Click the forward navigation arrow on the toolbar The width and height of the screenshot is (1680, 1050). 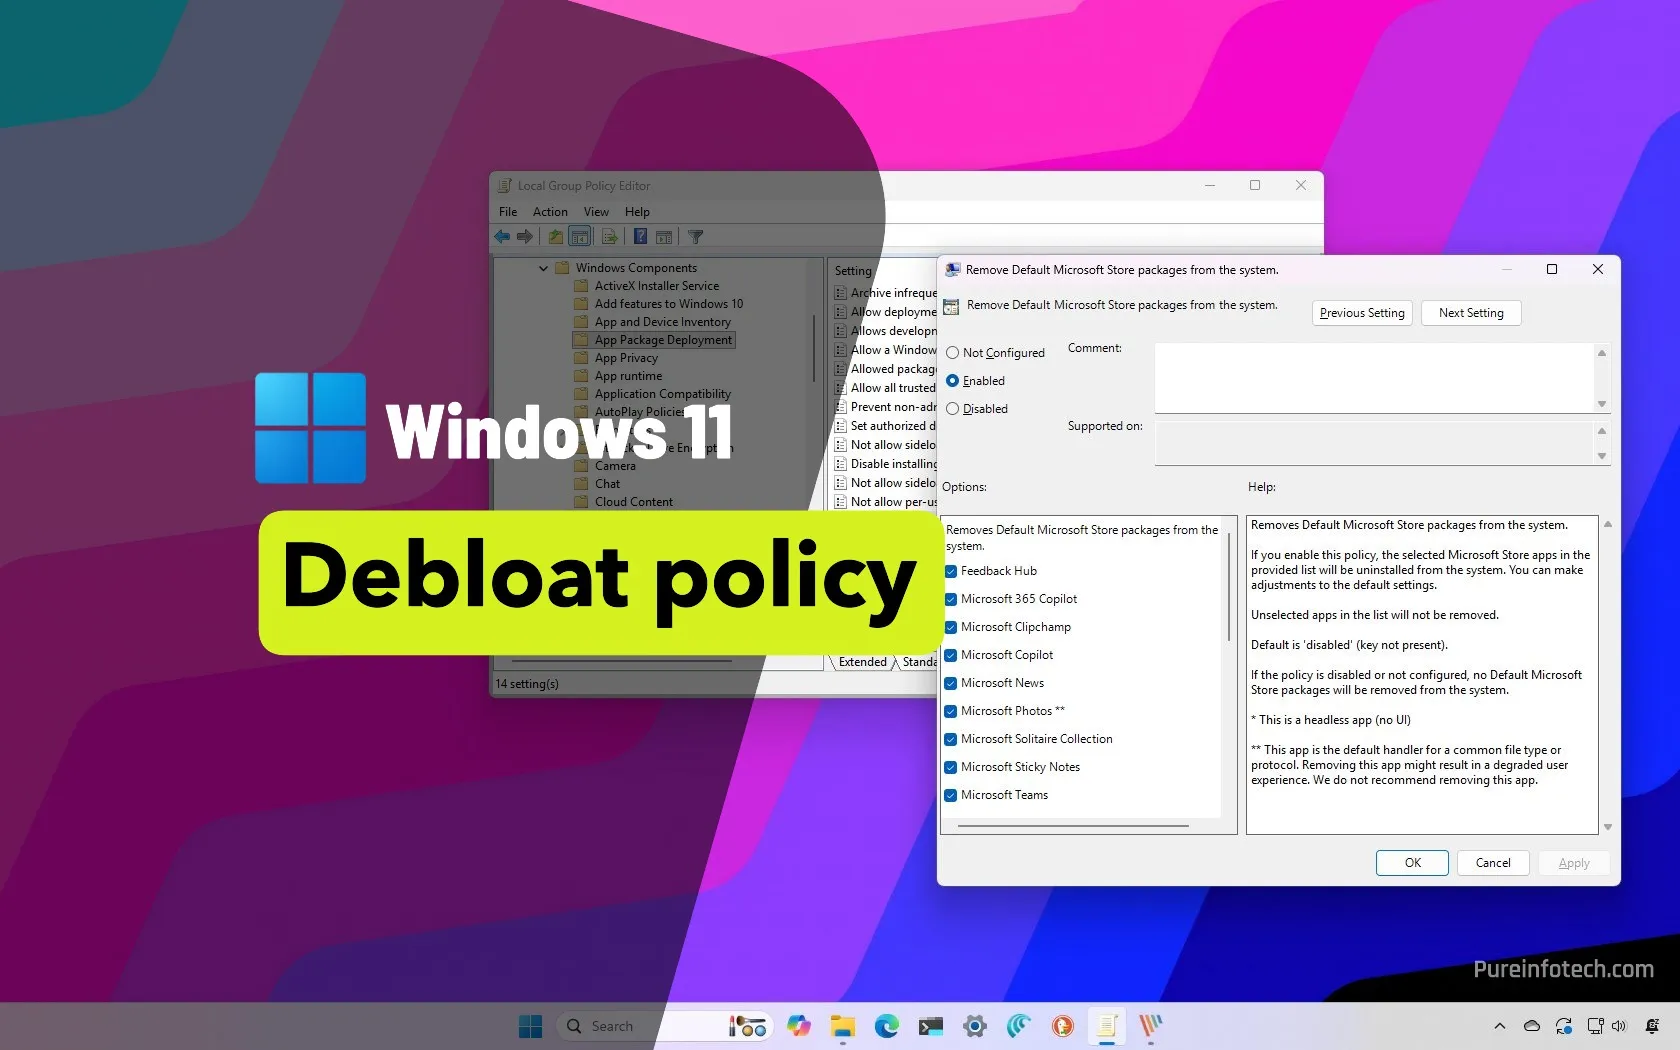click(524, 236)
